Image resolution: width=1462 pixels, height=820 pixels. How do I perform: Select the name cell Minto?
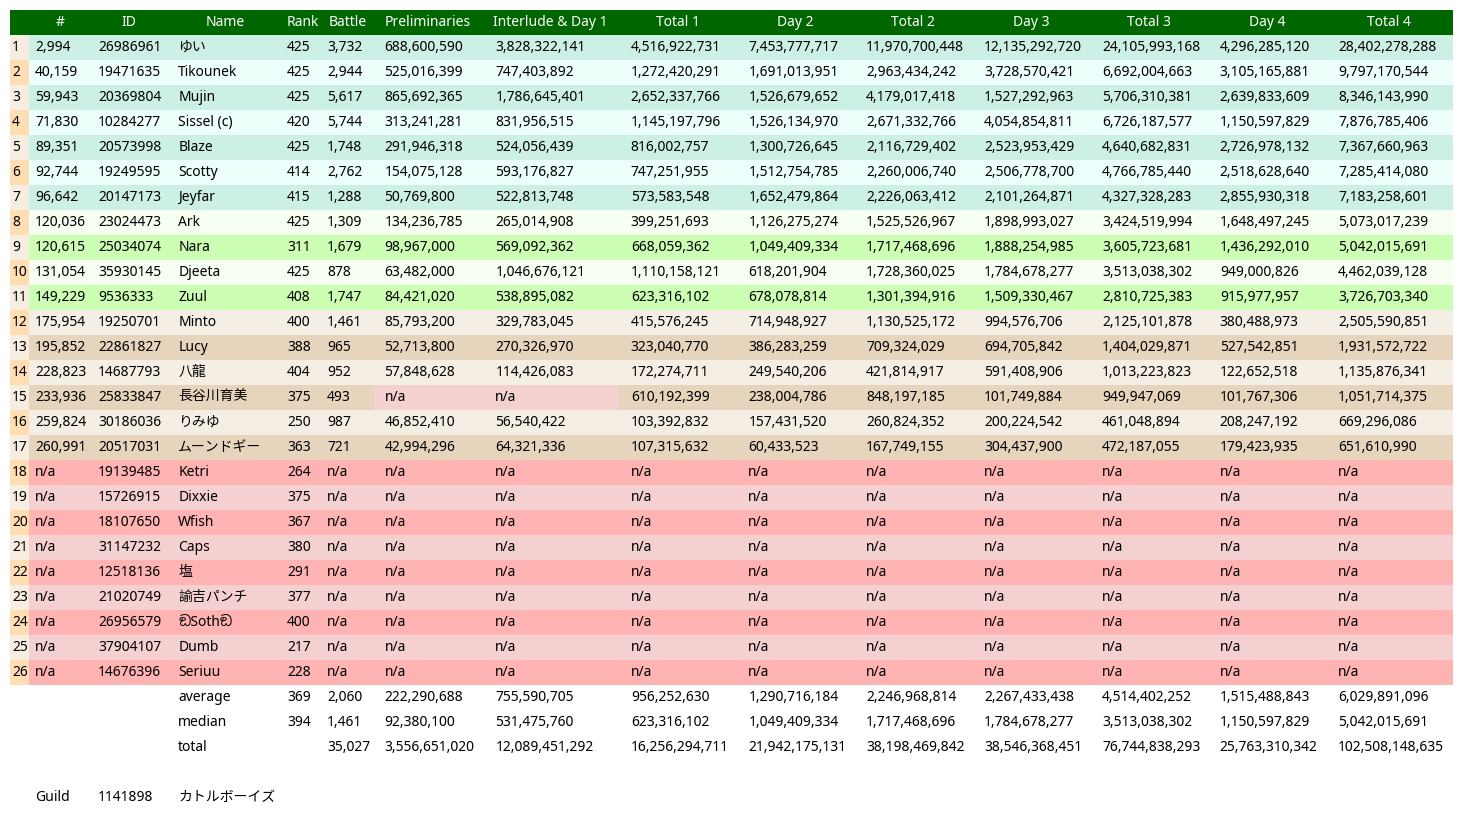(x=197, y=321)
